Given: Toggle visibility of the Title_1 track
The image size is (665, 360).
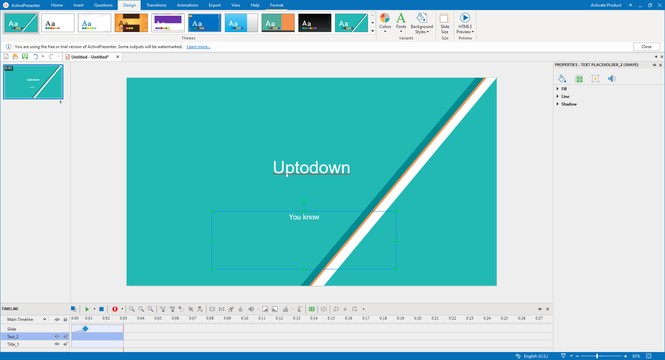Looking at the screenshot, I should click(x=57, y=344).
